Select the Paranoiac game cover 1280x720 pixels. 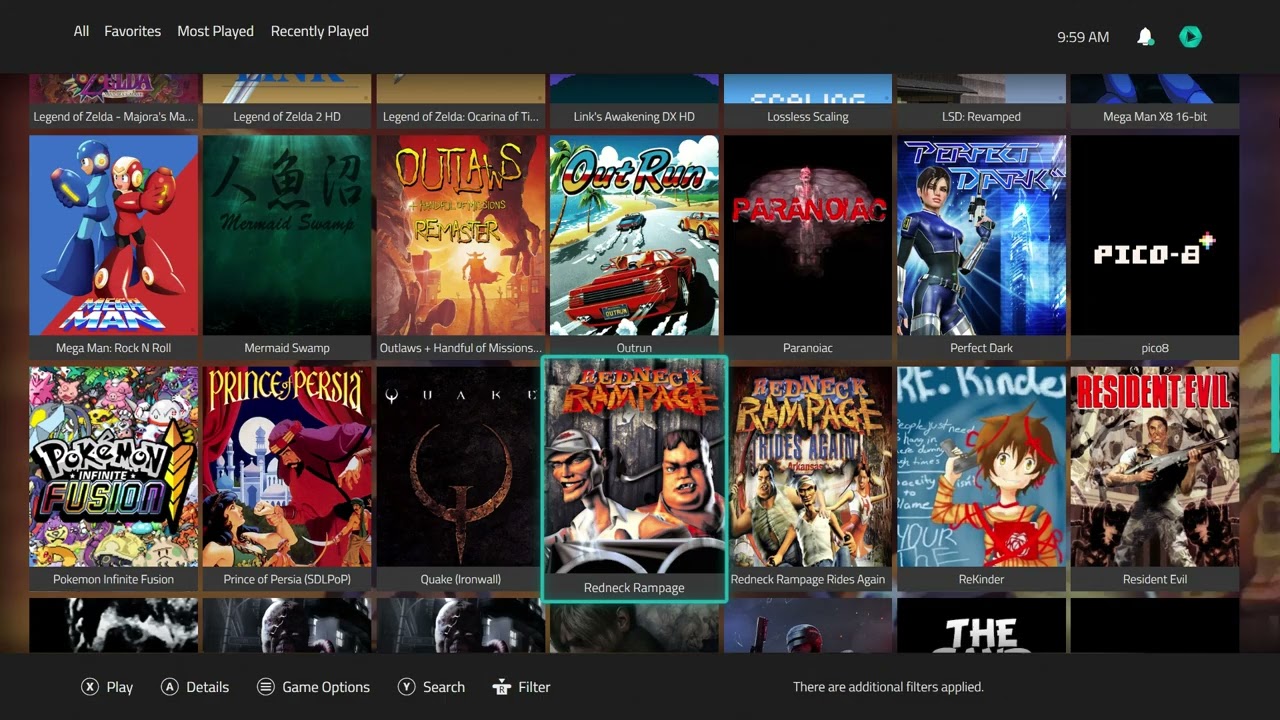808,235
